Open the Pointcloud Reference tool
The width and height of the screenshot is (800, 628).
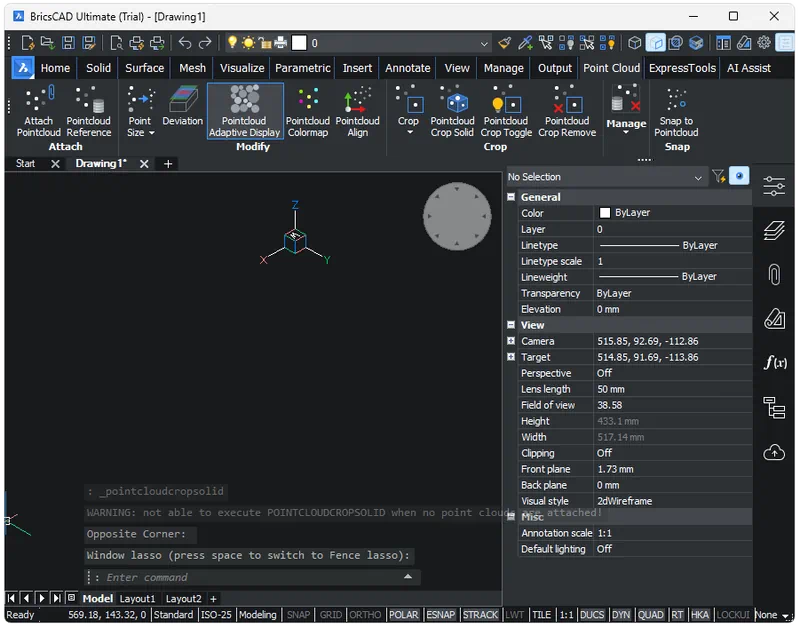(89, 112)
